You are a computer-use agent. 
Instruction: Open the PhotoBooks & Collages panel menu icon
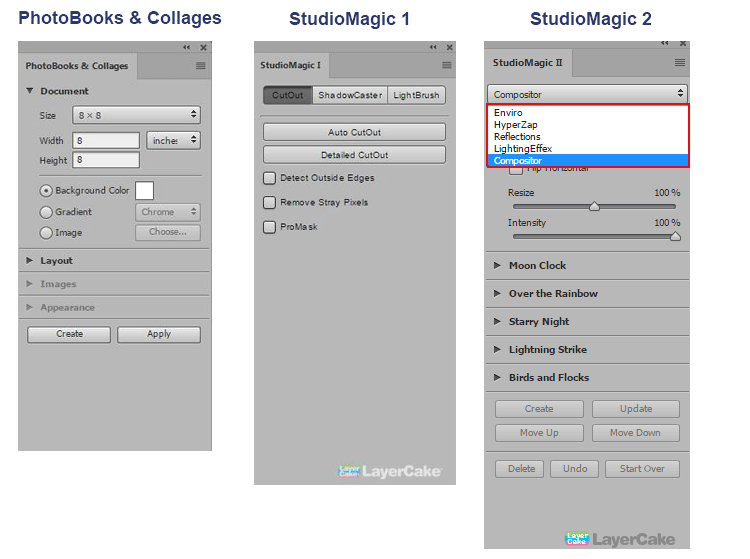tap(201, 66)
